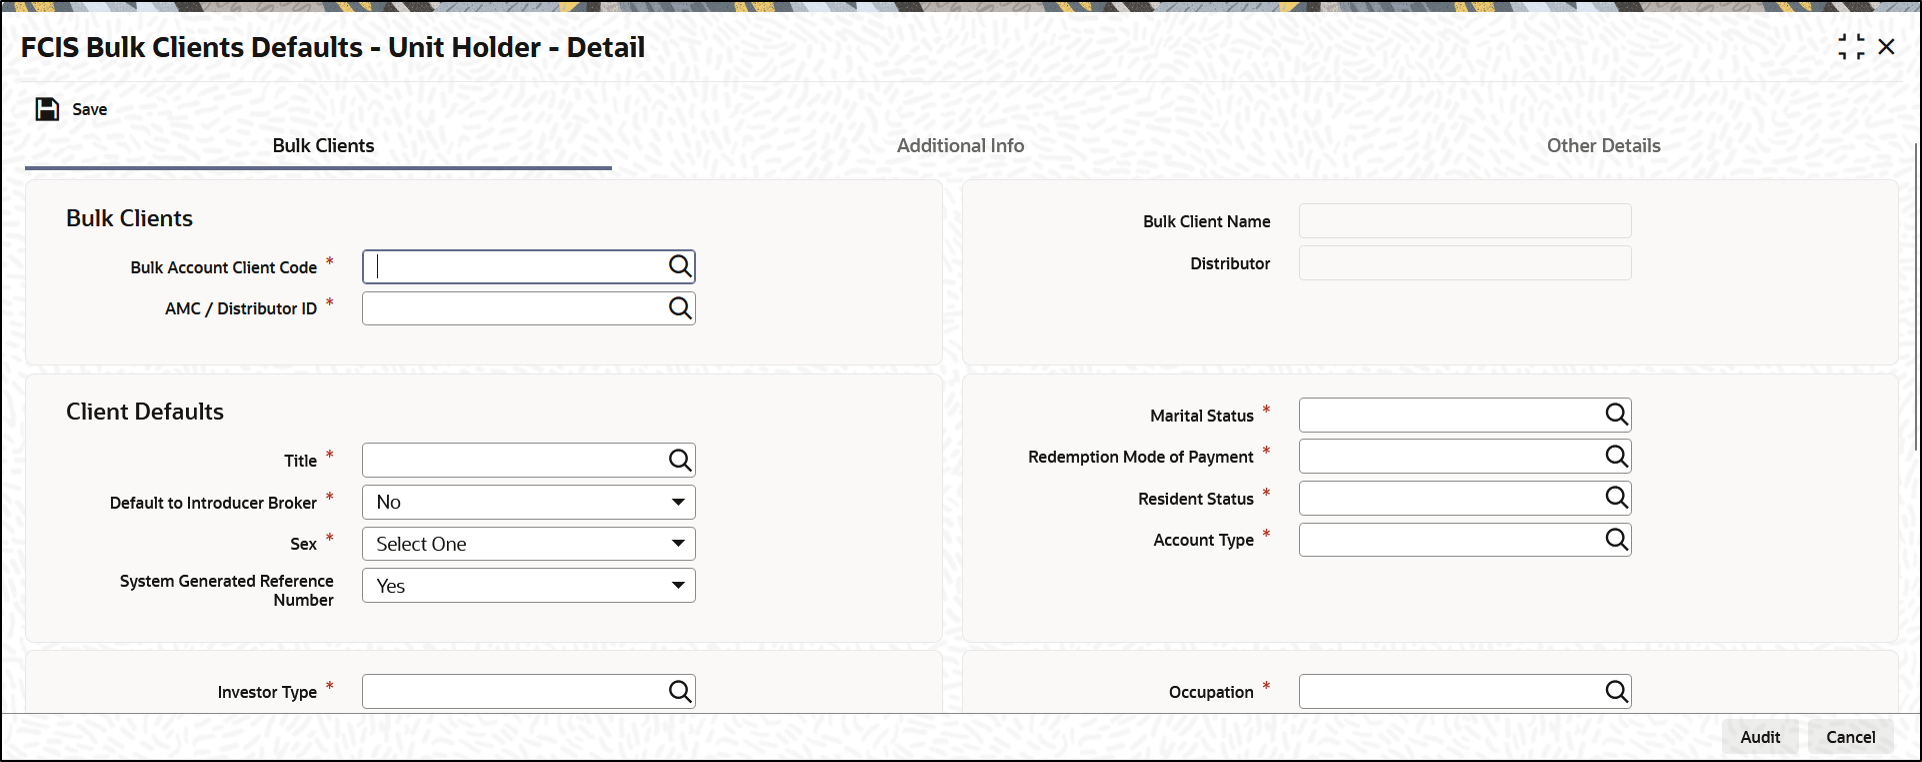Click the vertical scrollbar on the right
Viewport: 1922px width, 762px height.
(1916, 297)
